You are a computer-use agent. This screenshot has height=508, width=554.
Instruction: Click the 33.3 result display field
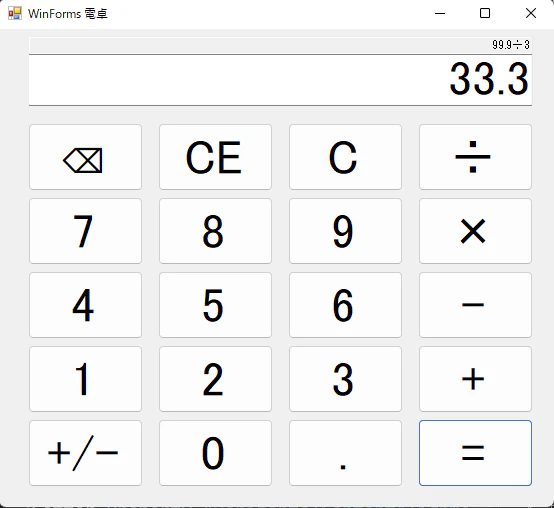280,80
